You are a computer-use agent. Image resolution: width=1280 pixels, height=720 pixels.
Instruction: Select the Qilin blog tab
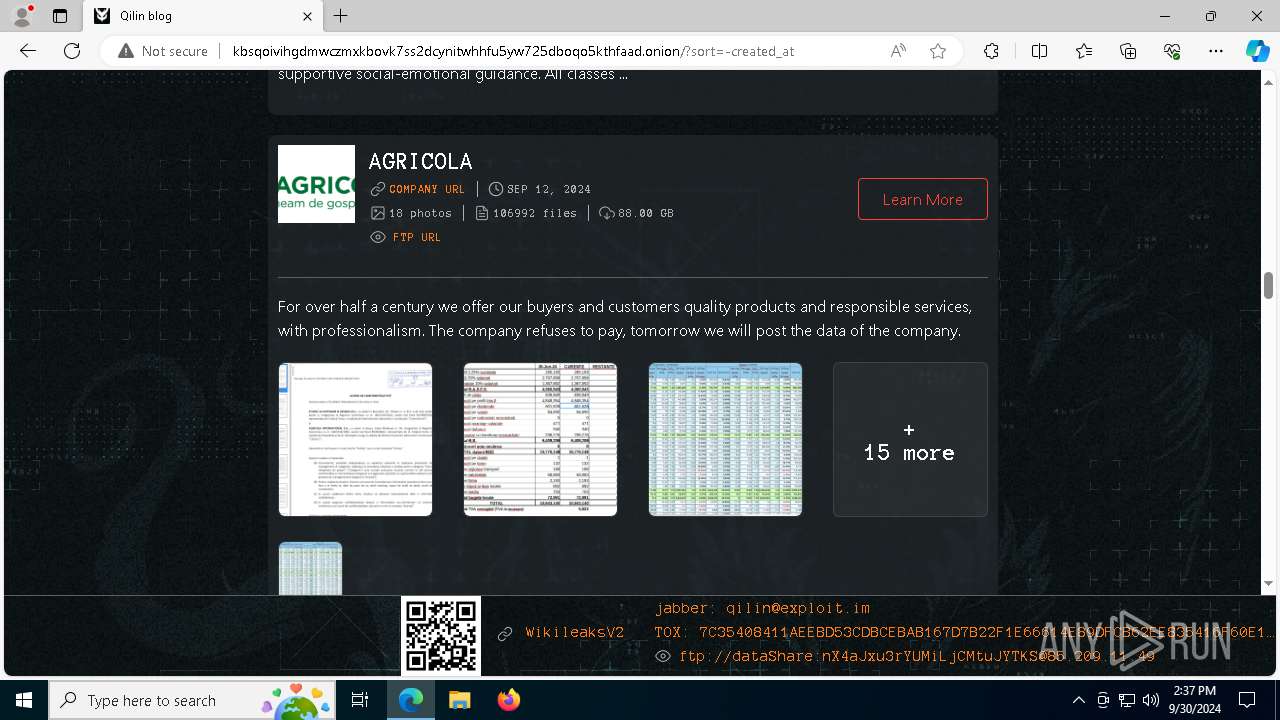click(203, 16)
